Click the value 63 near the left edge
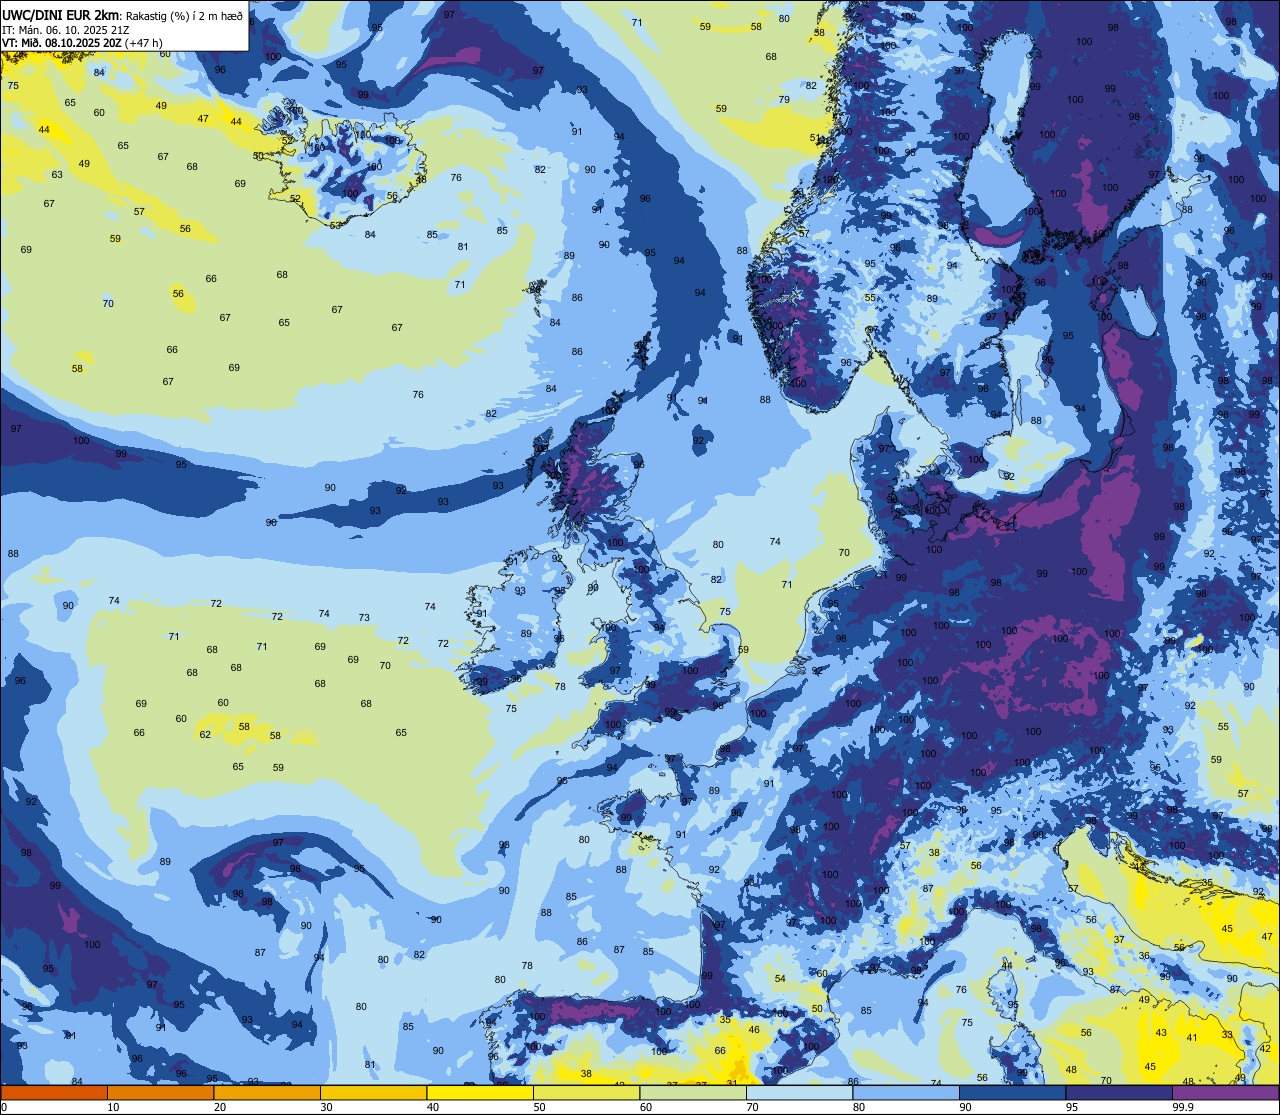 [x=57, y=174]
